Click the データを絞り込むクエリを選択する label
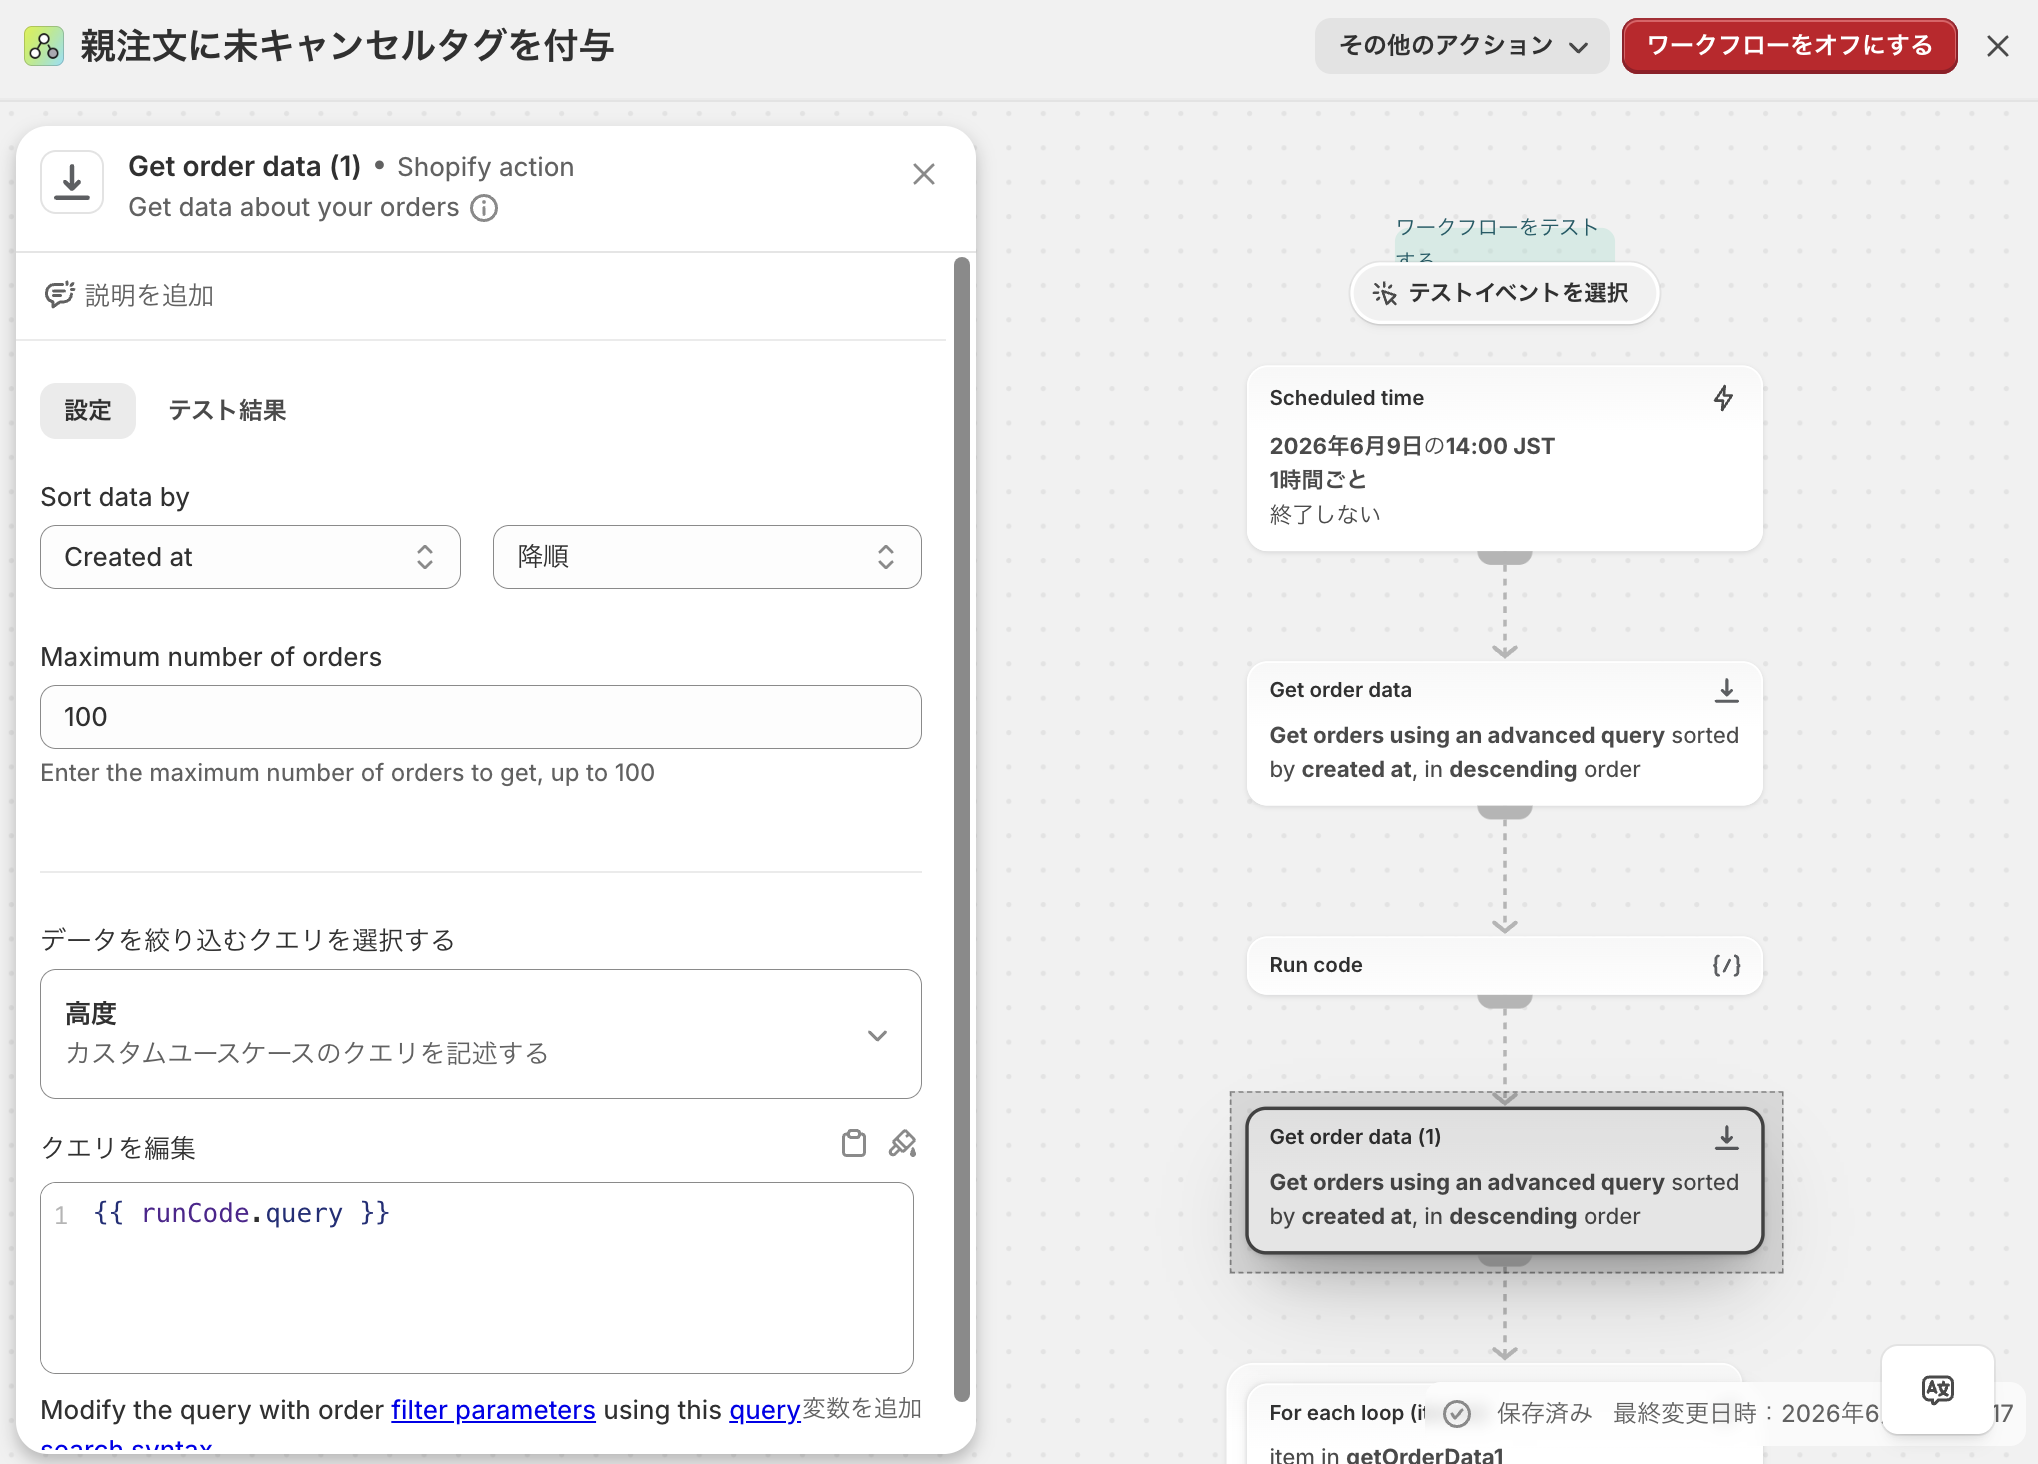This screenshot has height=1464, width=2038. [x=248, y=940]
